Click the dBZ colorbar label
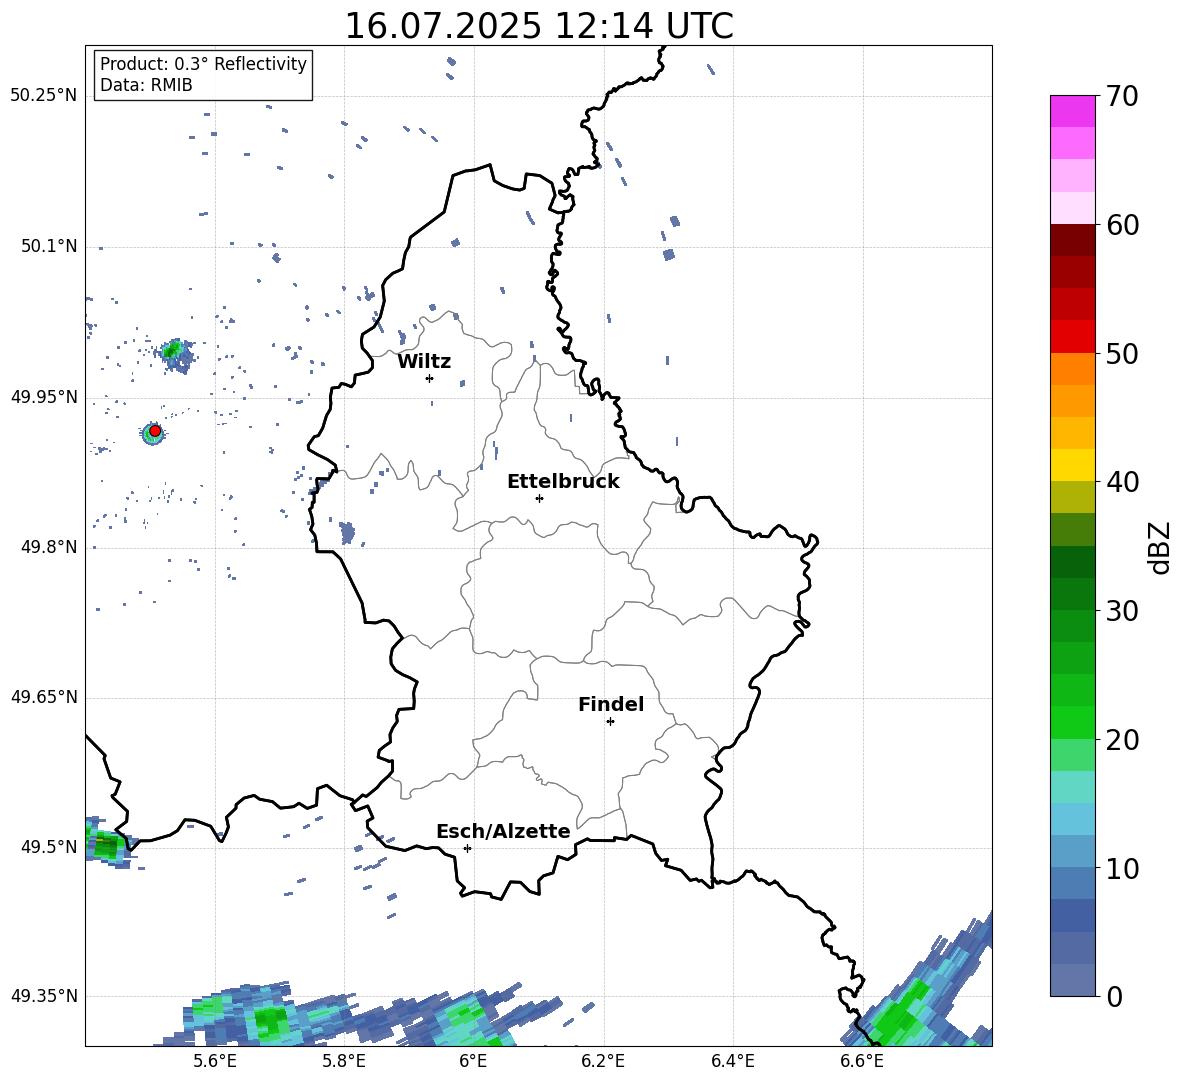 click(x=1158, y=547)
